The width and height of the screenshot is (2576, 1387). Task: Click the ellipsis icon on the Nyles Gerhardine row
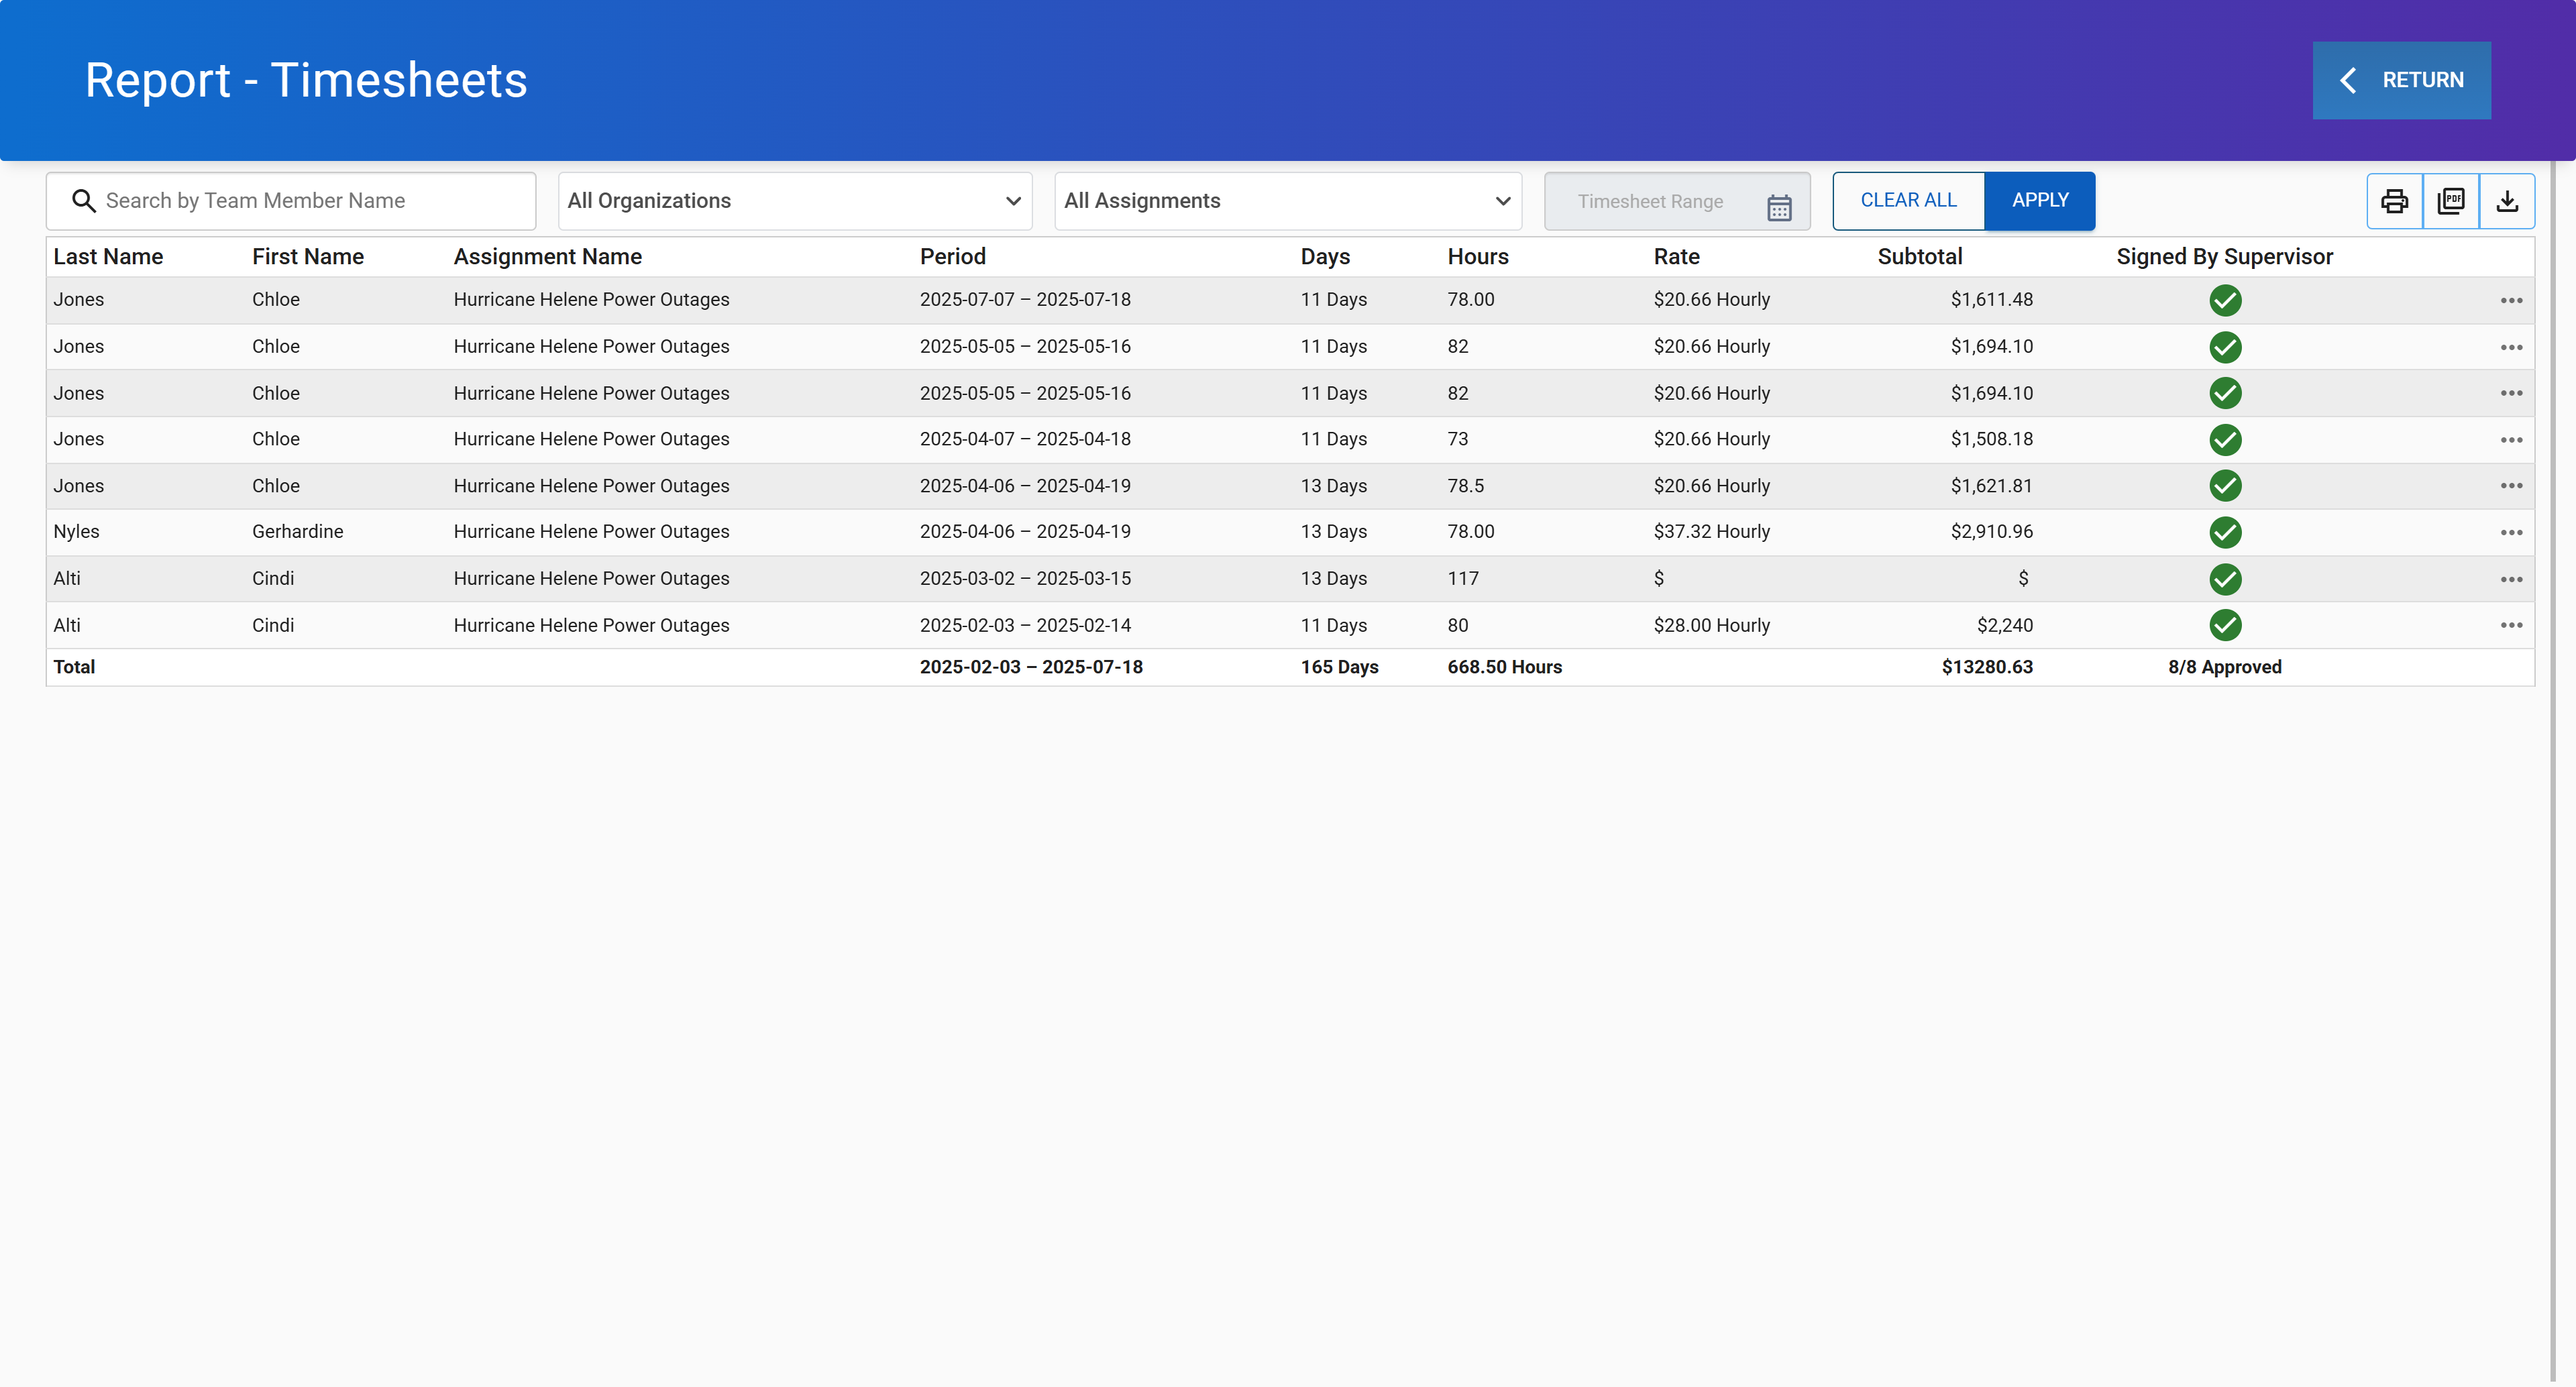point(2512,532)
